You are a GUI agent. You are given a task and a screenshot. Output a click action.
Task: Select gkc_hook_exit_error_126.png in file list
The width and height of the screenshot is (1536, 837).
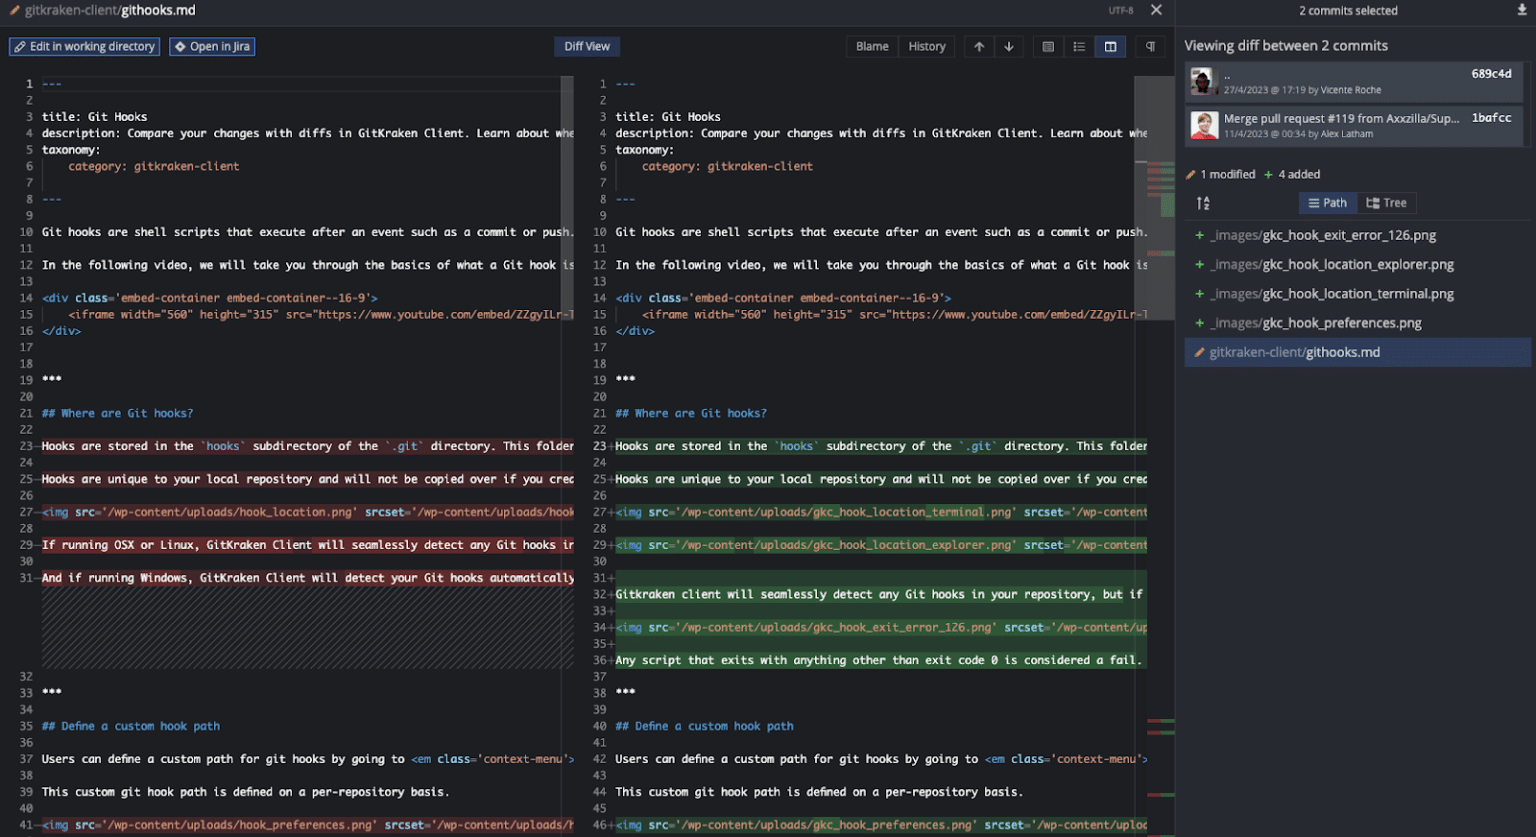click(x=1322, y=236)
